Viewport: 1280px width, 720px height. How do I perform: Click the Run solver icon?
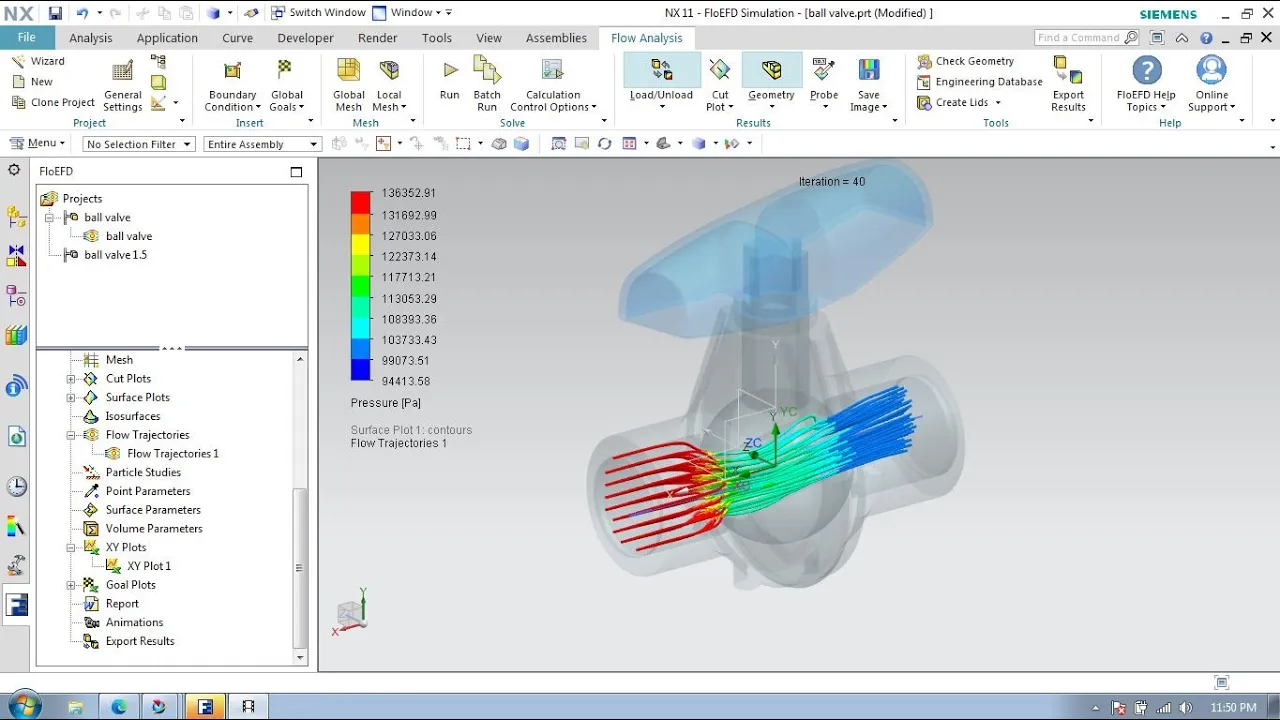[x=450, y=79]
